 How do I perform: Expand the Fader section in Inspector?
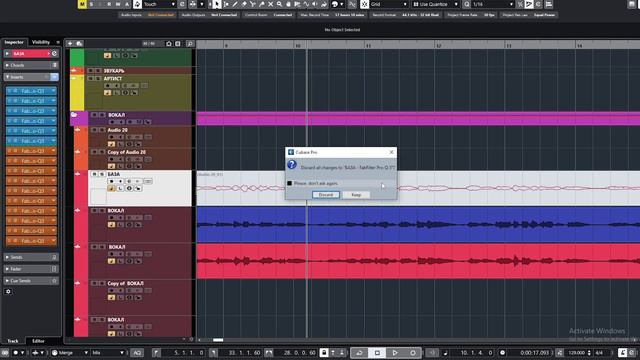point(7,269)
